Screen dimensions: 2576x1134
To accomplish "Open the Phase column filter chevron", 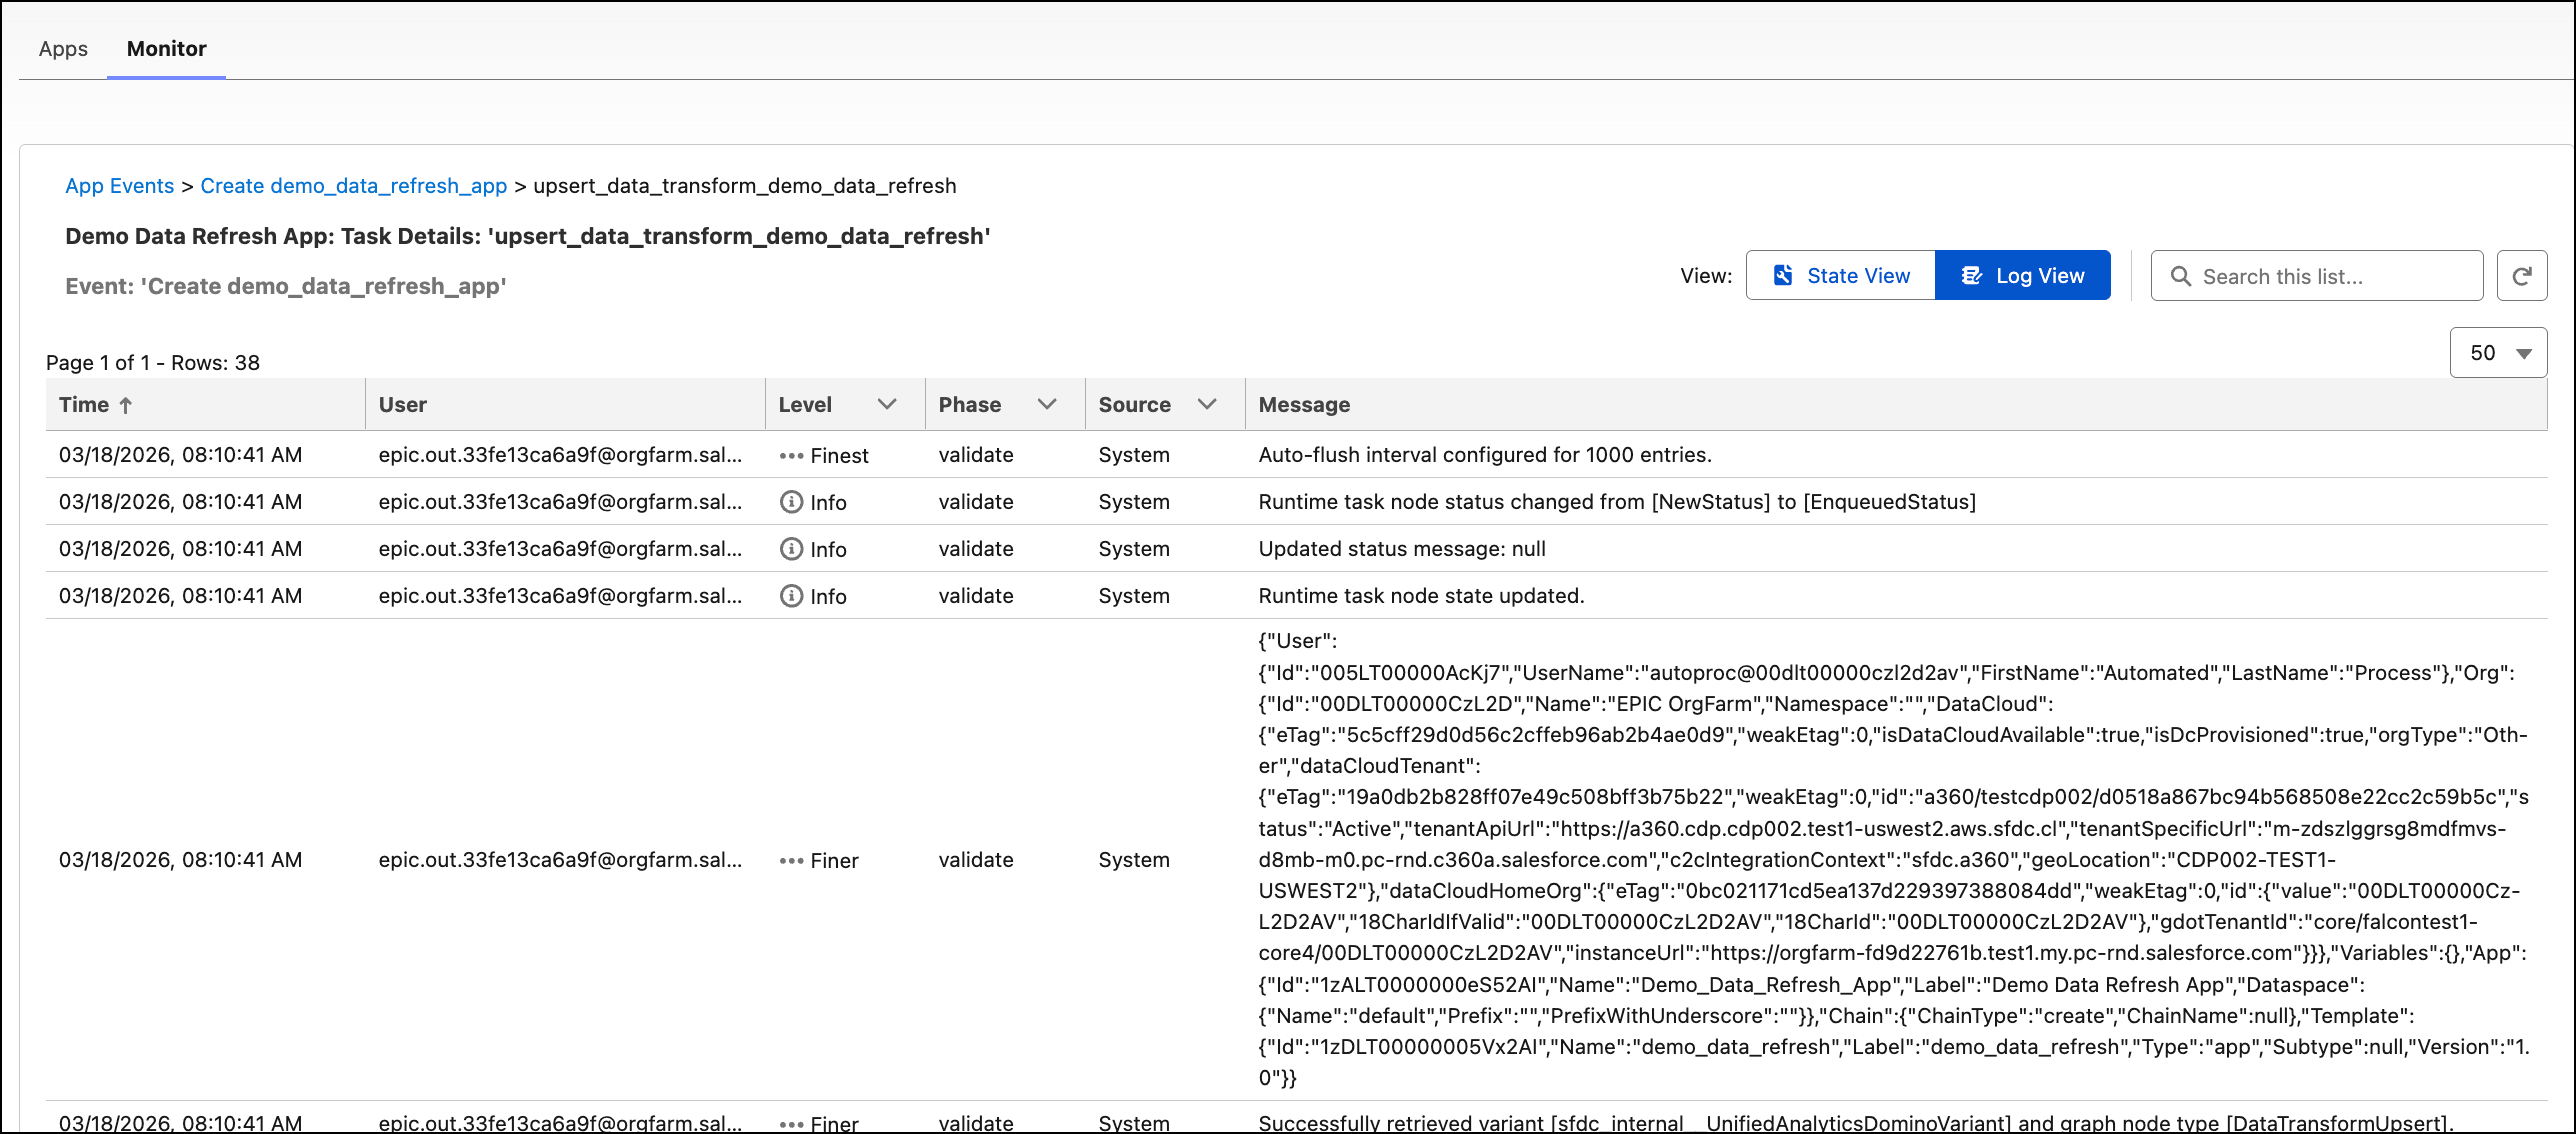I will pyautogui.click(x=1046, y=404).
